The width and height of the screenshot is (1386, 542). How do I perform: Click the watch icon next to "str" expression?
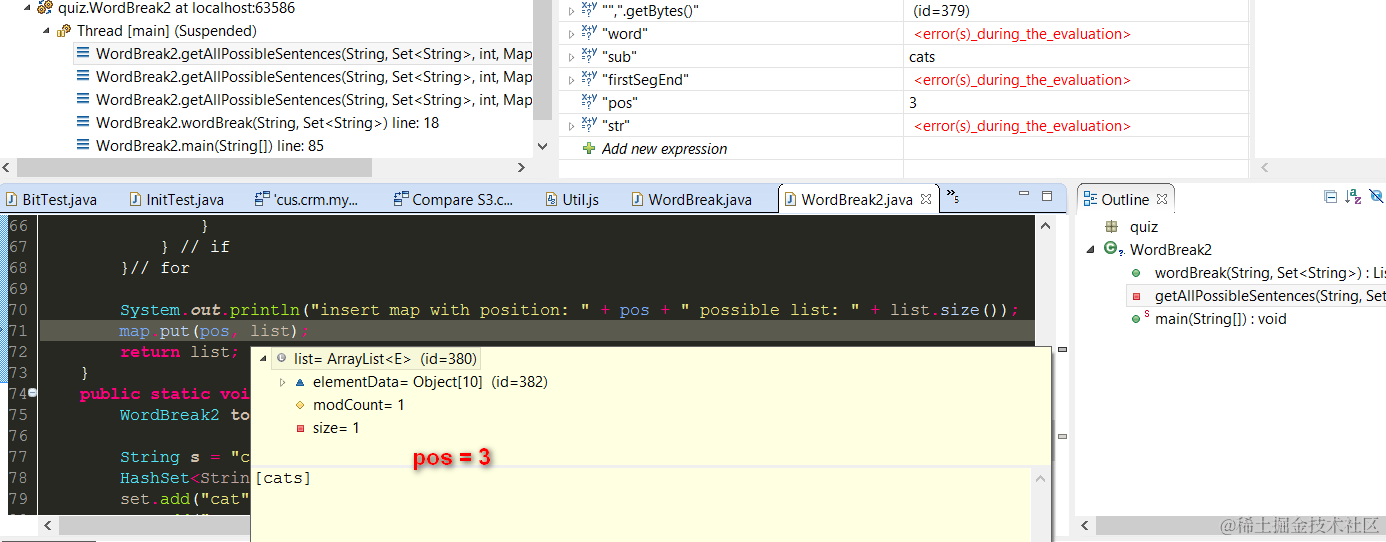pos(588,126)
